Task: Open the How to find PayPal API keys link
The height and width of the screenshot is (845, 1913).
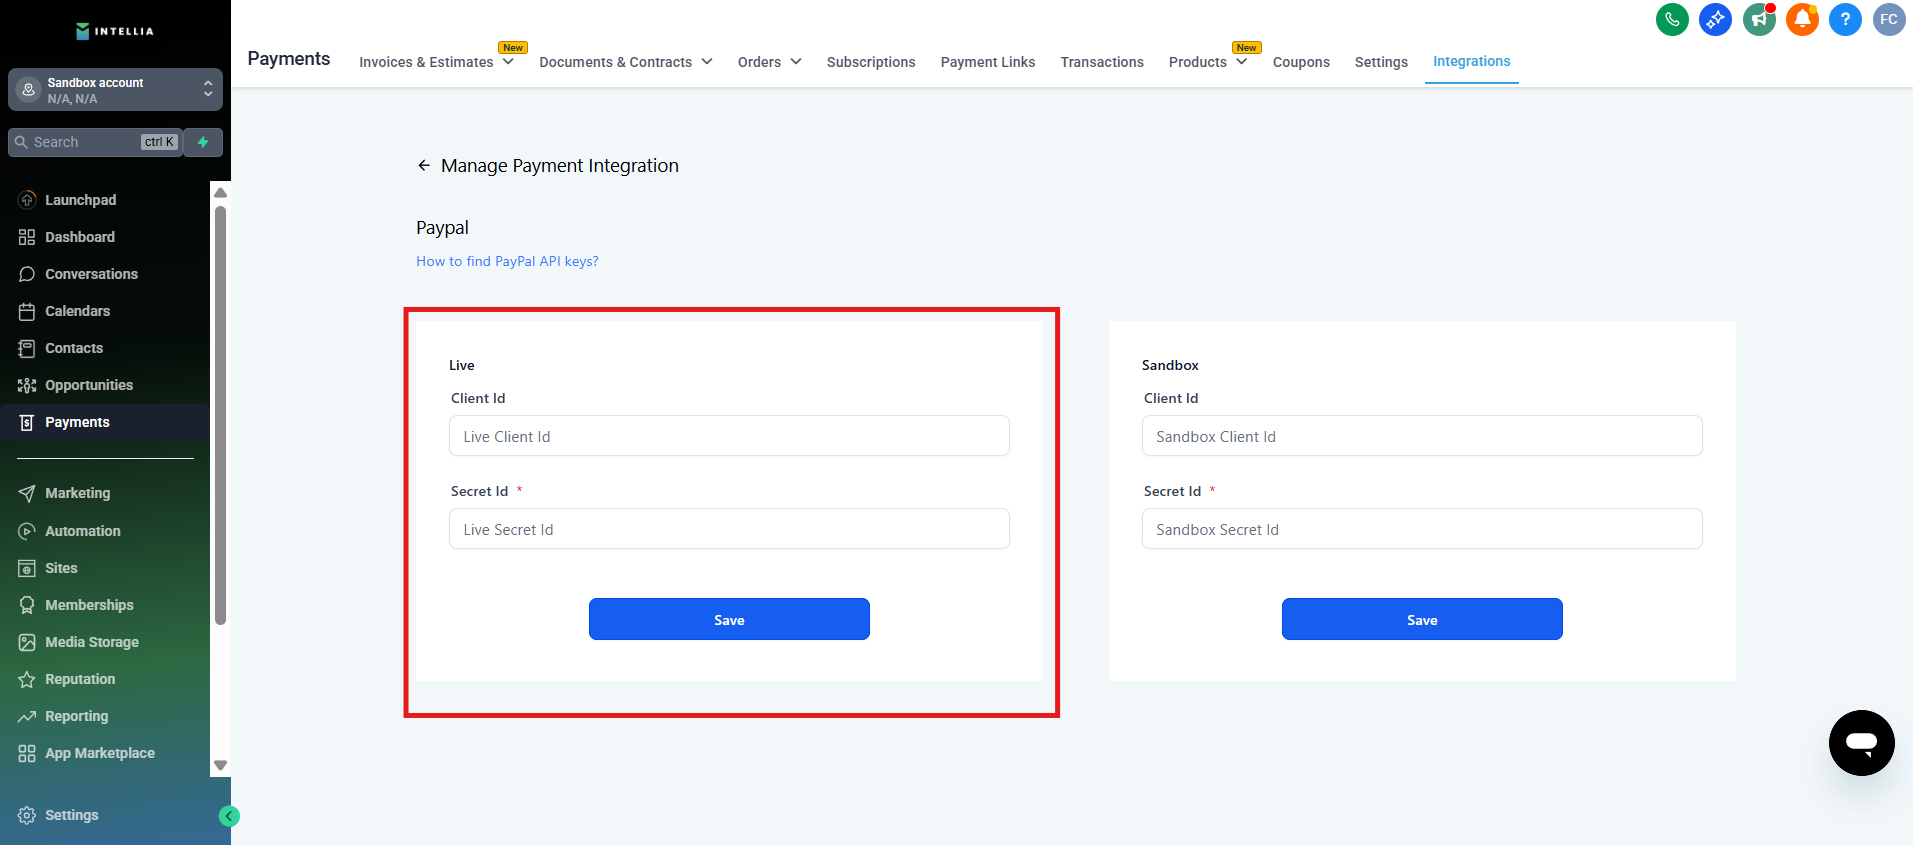Action: click(x=507, y=261)
